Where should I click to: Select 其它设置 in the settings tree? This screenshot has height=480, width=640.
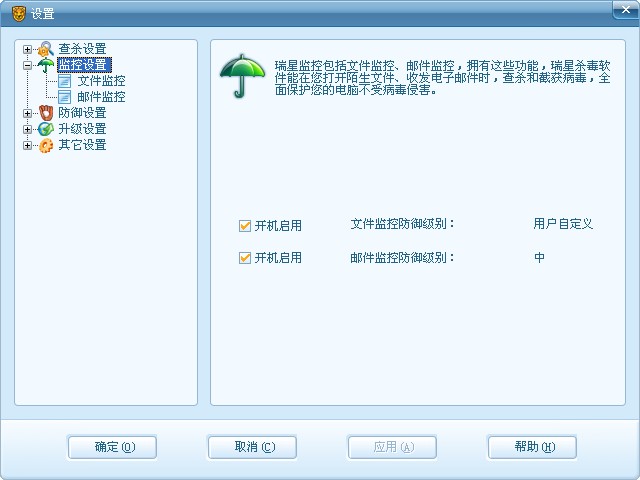(x=82, y=145)
